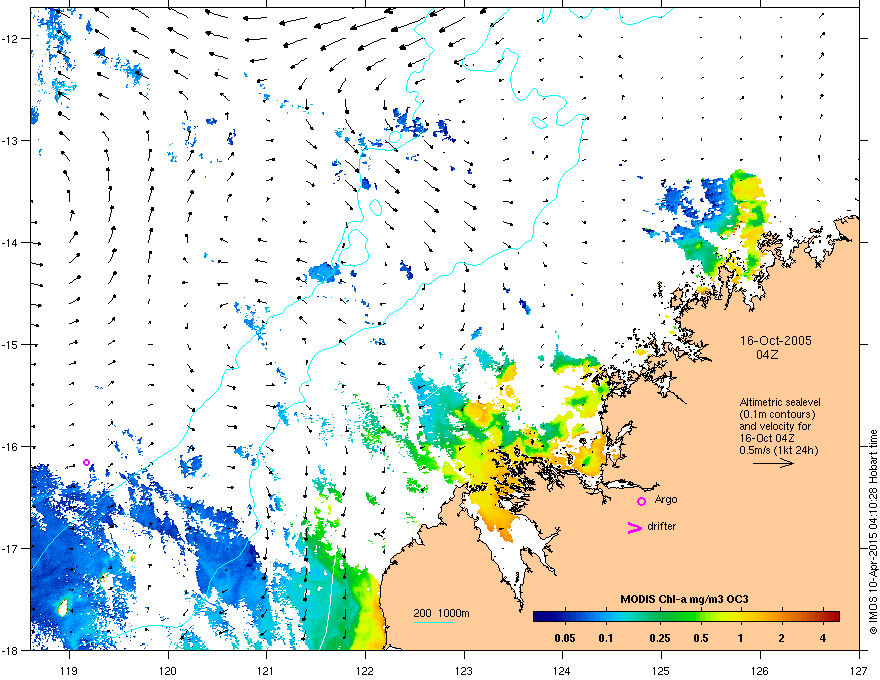Image resolution: width=880 pixels, height=680 pixels.
Task: Click the longitude axis label 119
Action: [69, 670]
